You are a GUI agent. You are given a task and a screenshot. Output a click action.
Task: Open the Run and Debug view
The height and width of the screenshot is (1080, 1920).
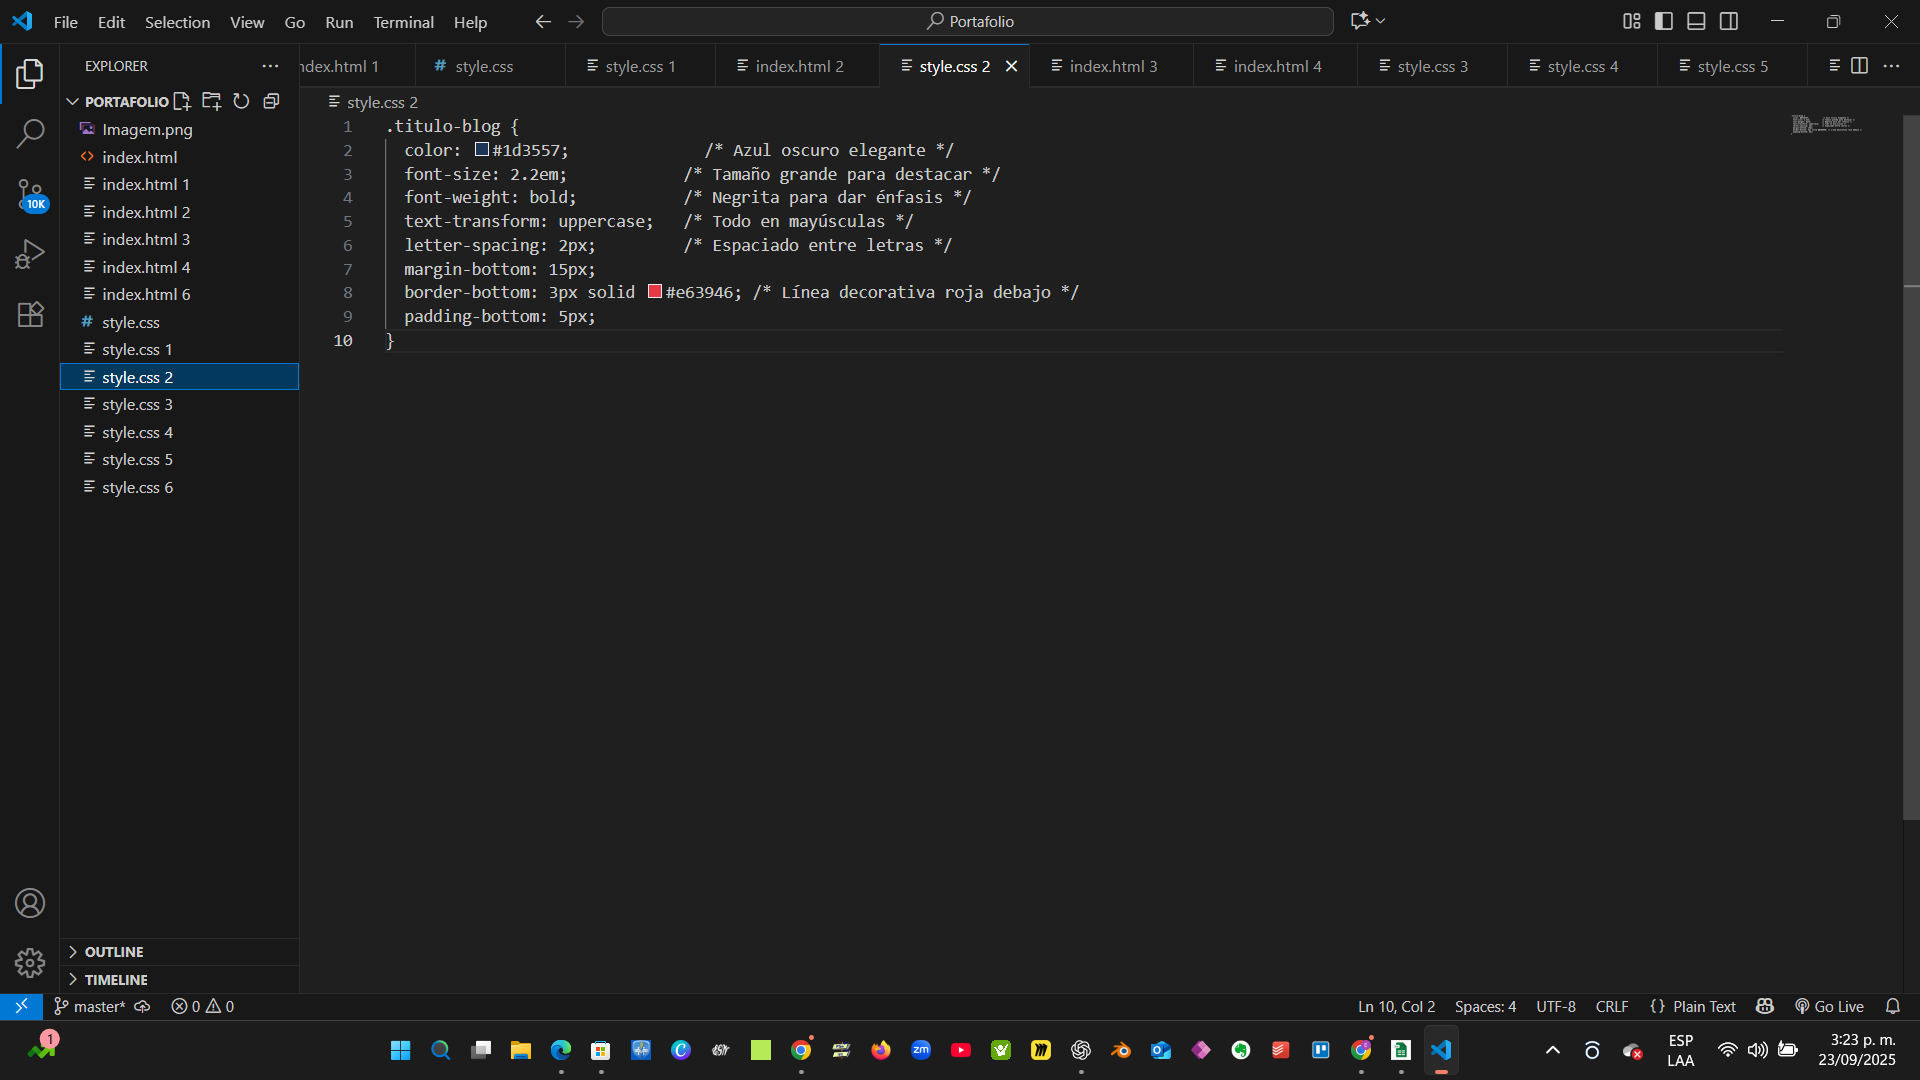pyautogui.click(x=30, y=254)
